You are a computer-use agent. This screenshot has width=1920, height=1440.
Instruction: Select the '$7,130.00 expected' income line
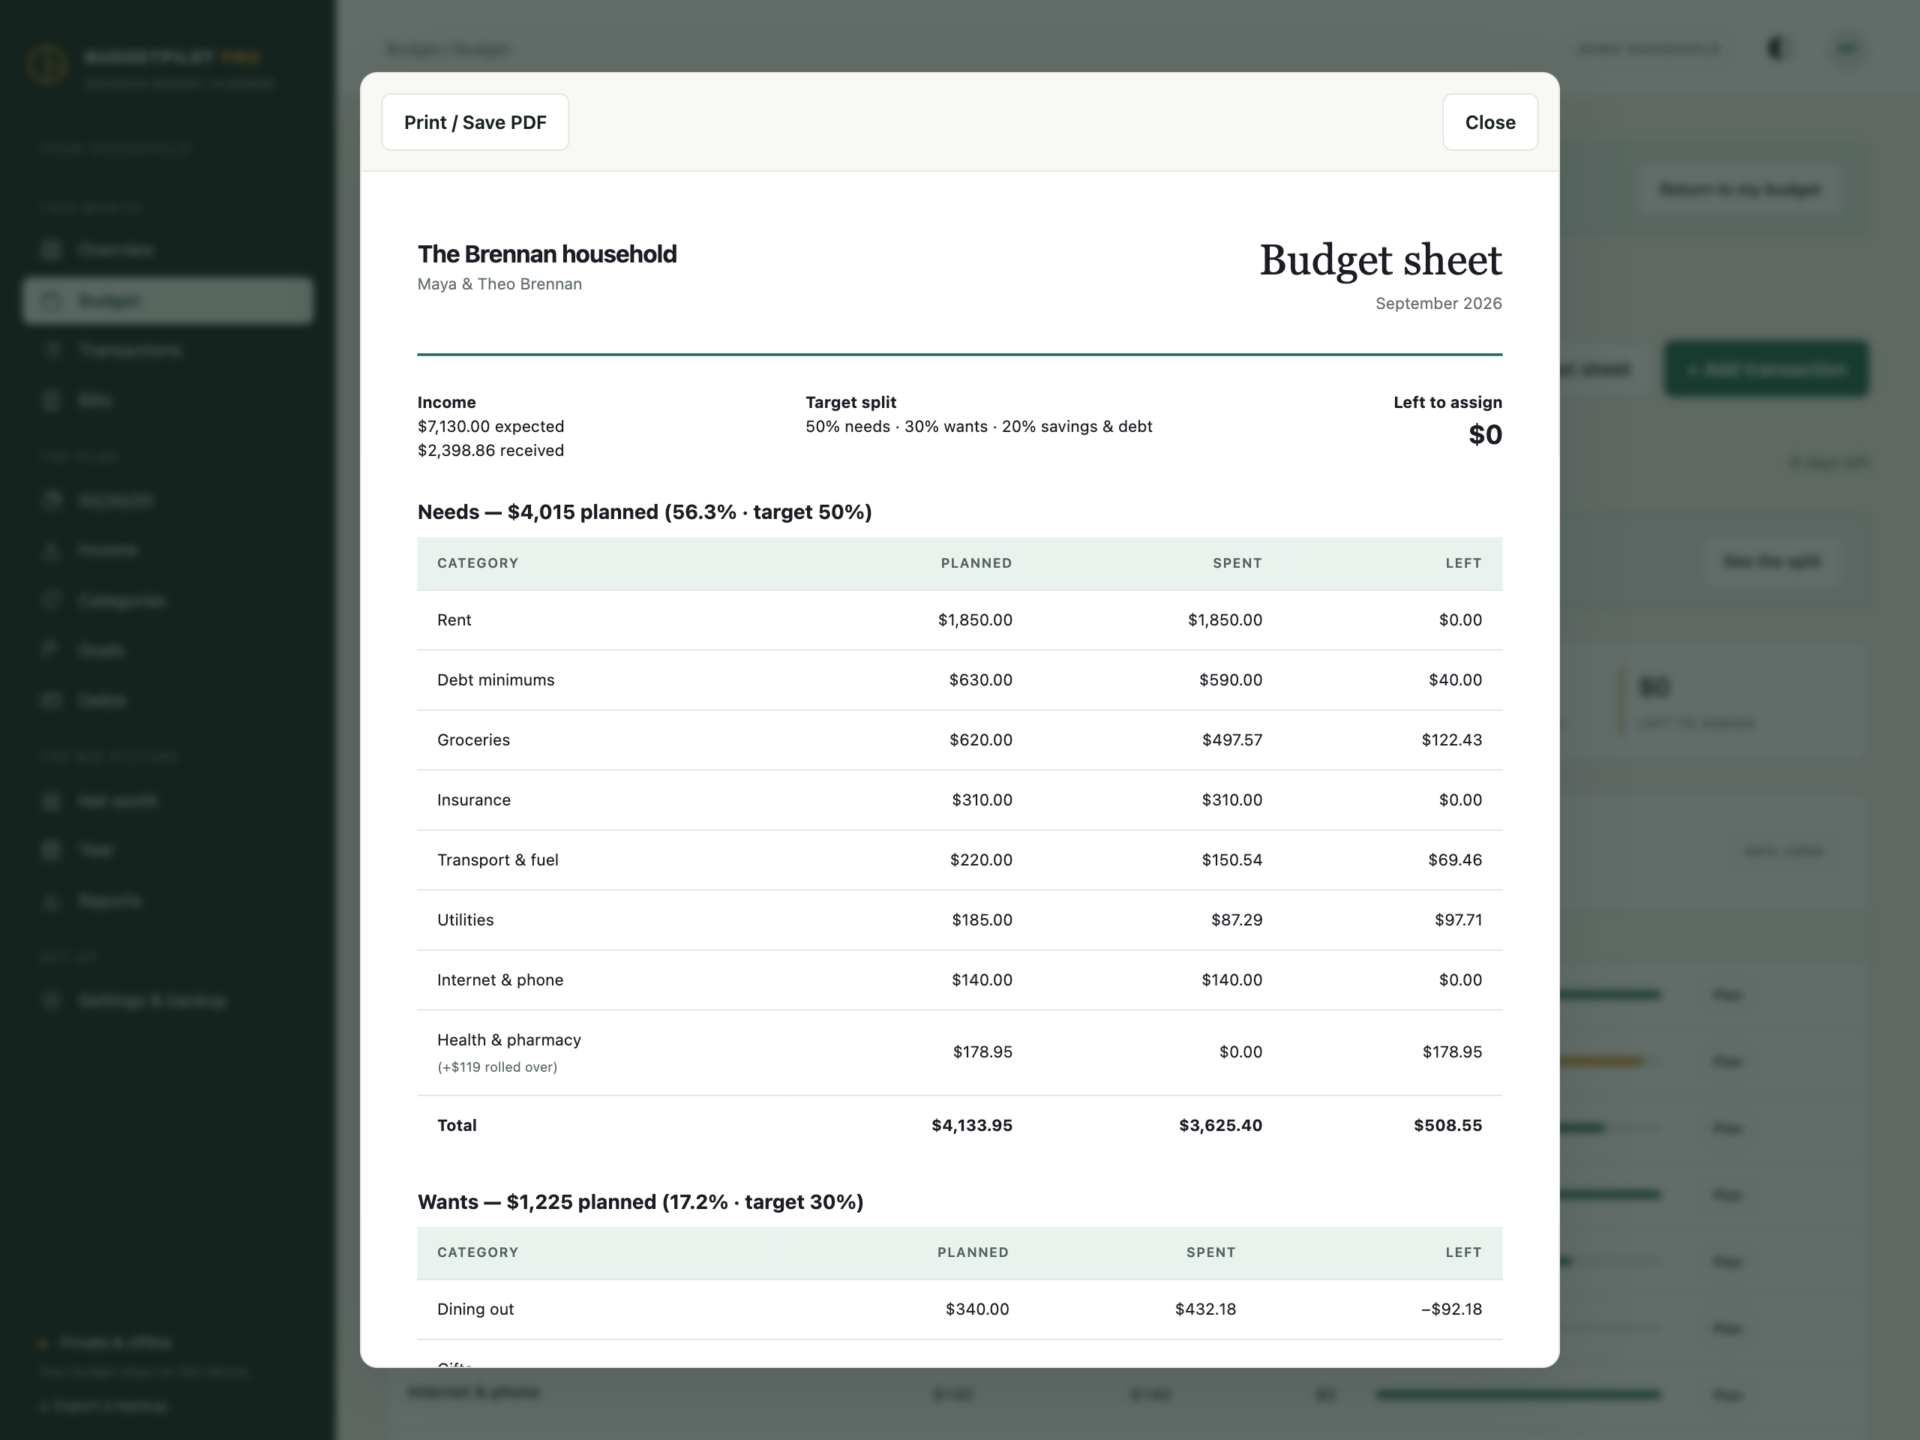click(x=490, y=426)
